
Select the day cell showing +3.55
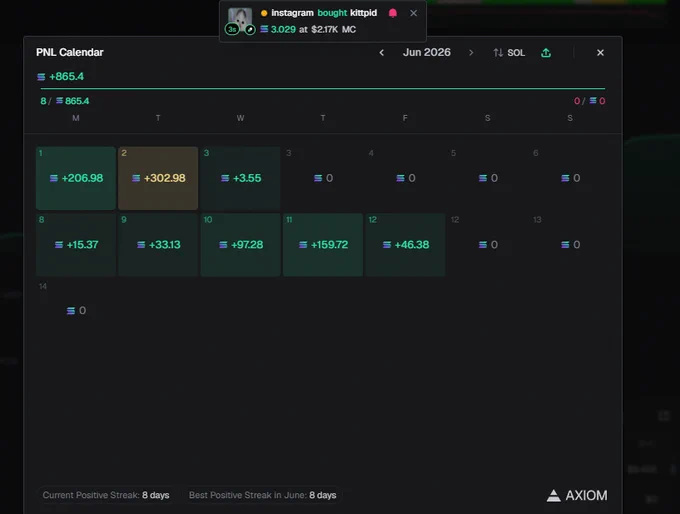coord(240,178)
